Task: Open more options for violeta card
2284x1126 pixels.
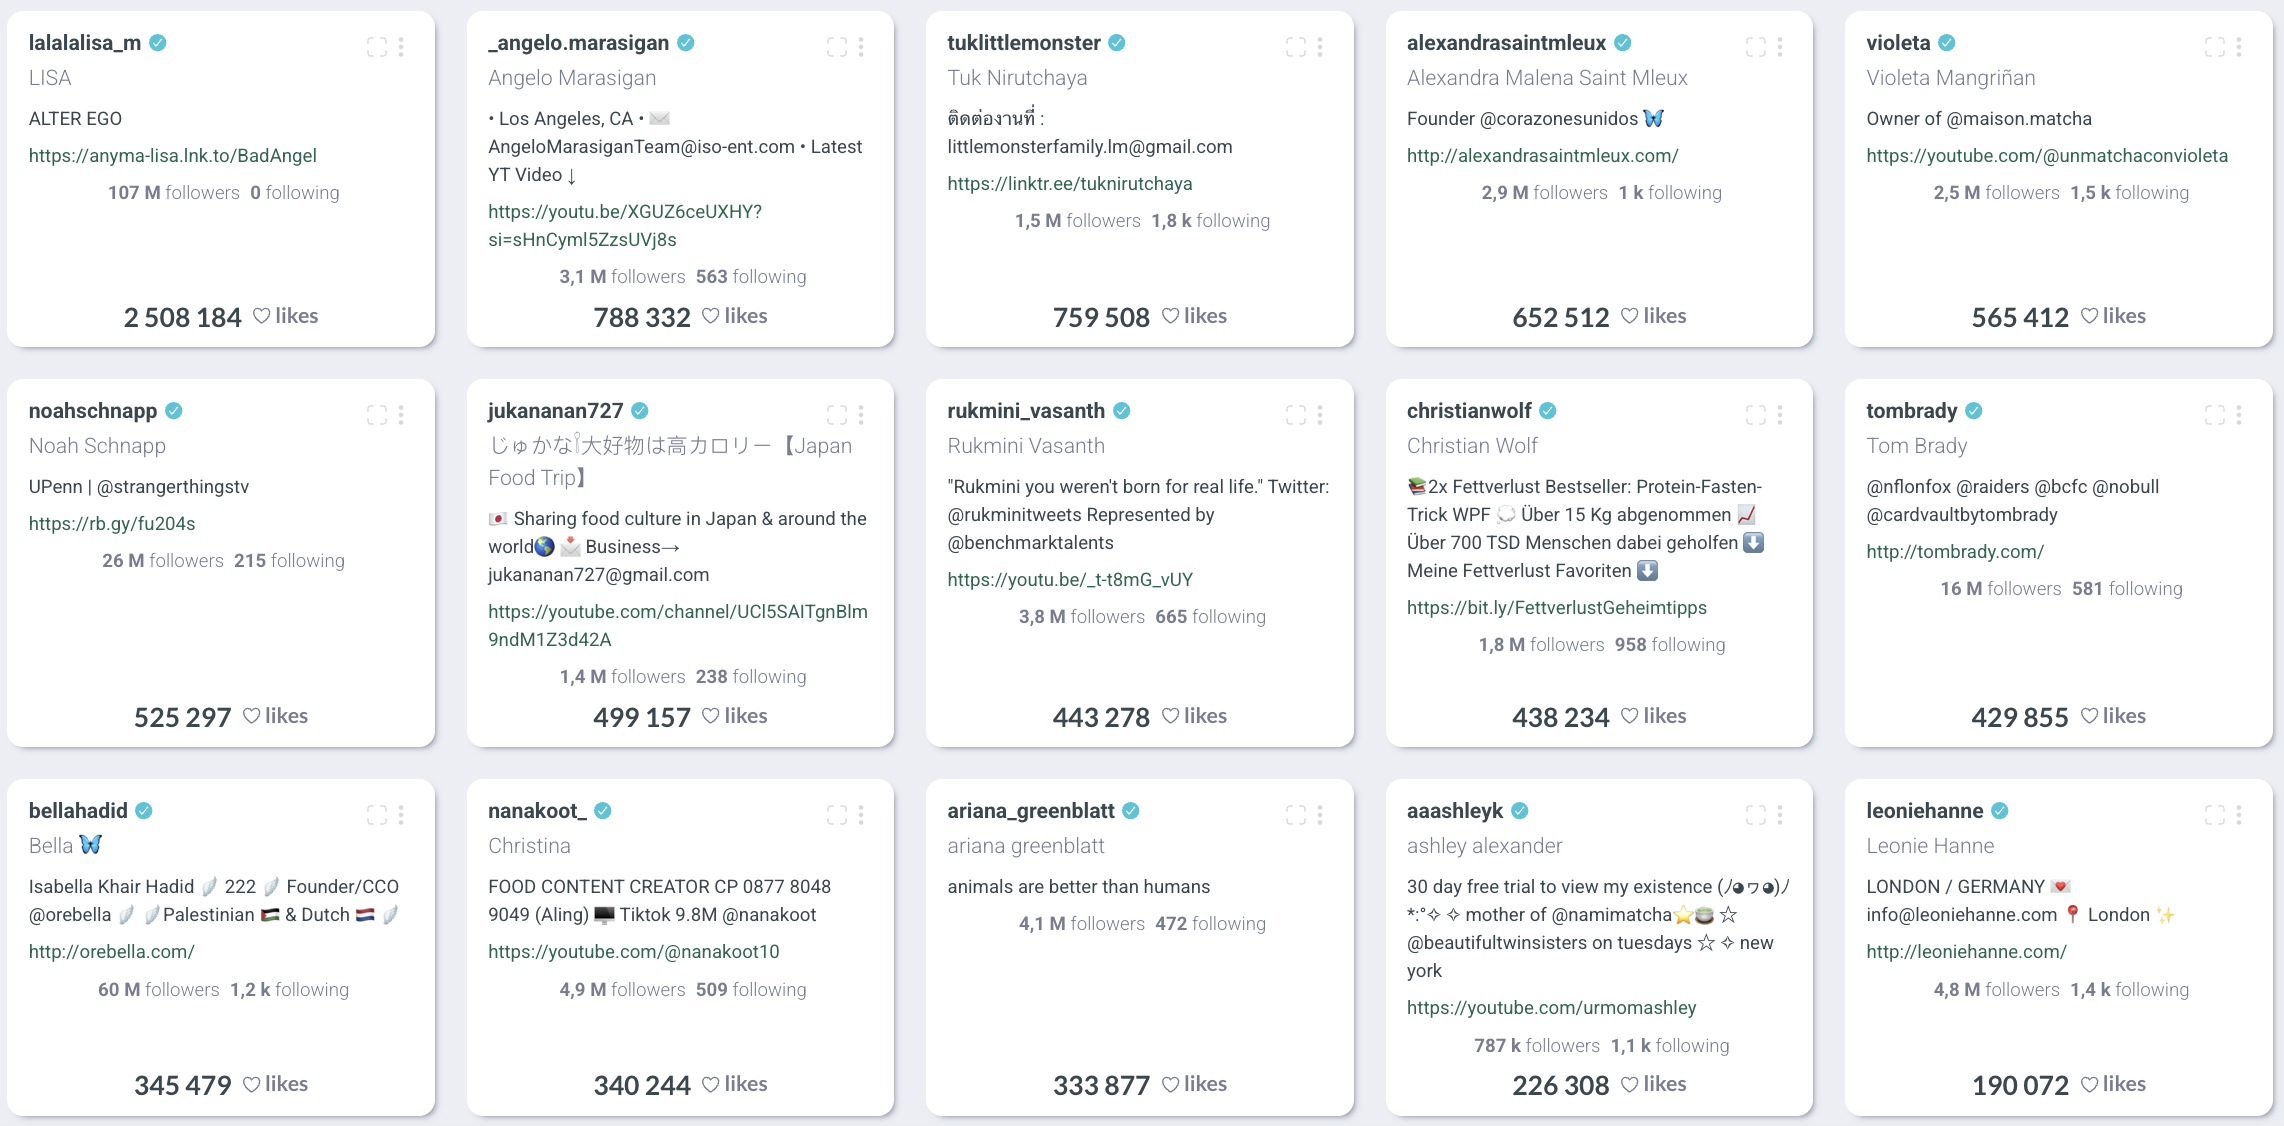Action: coord(2239,46)
